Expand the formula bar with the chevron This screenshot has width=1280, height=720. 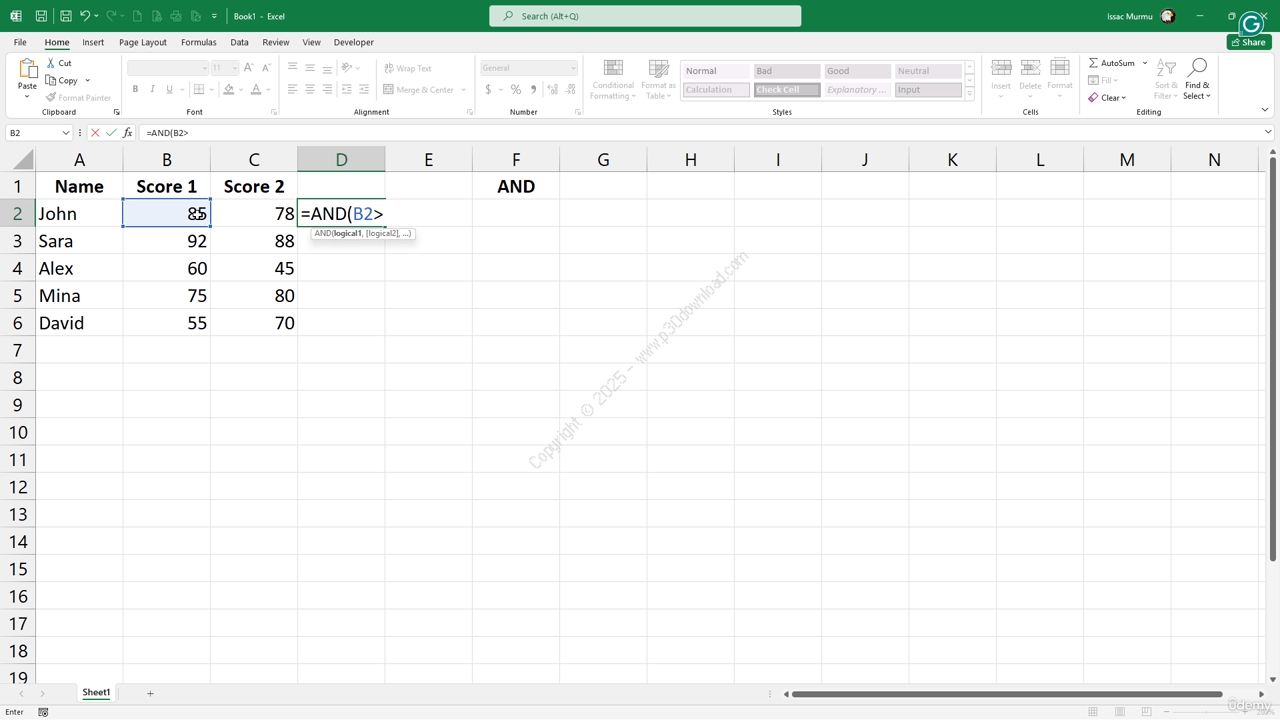[1268, 133]
